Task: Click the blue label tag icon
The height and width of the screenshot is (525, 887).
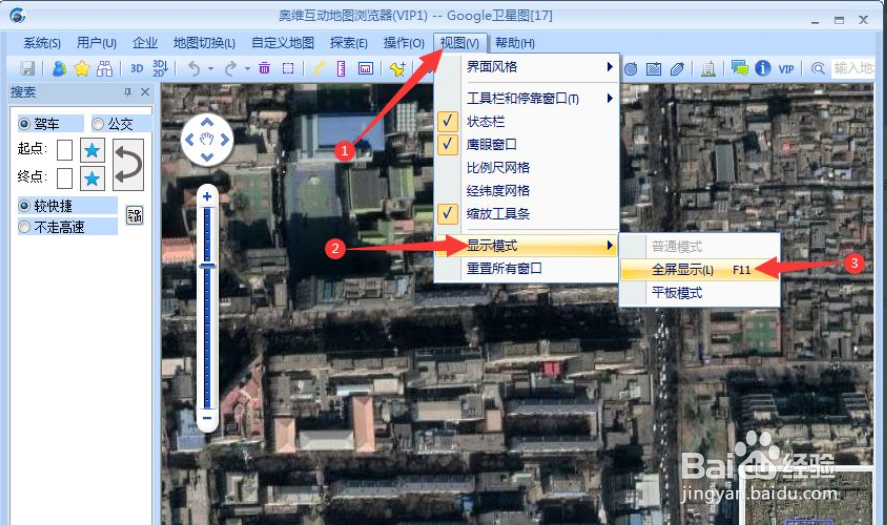Action: (677, 68)
